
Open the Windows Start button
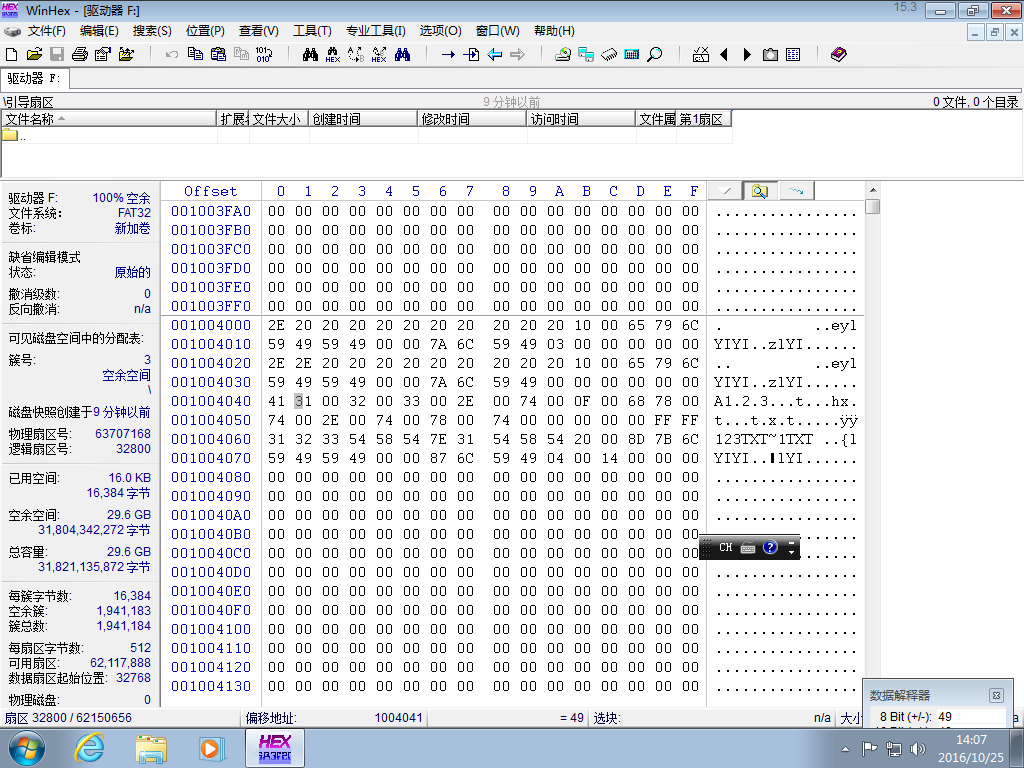pos(27,748)
